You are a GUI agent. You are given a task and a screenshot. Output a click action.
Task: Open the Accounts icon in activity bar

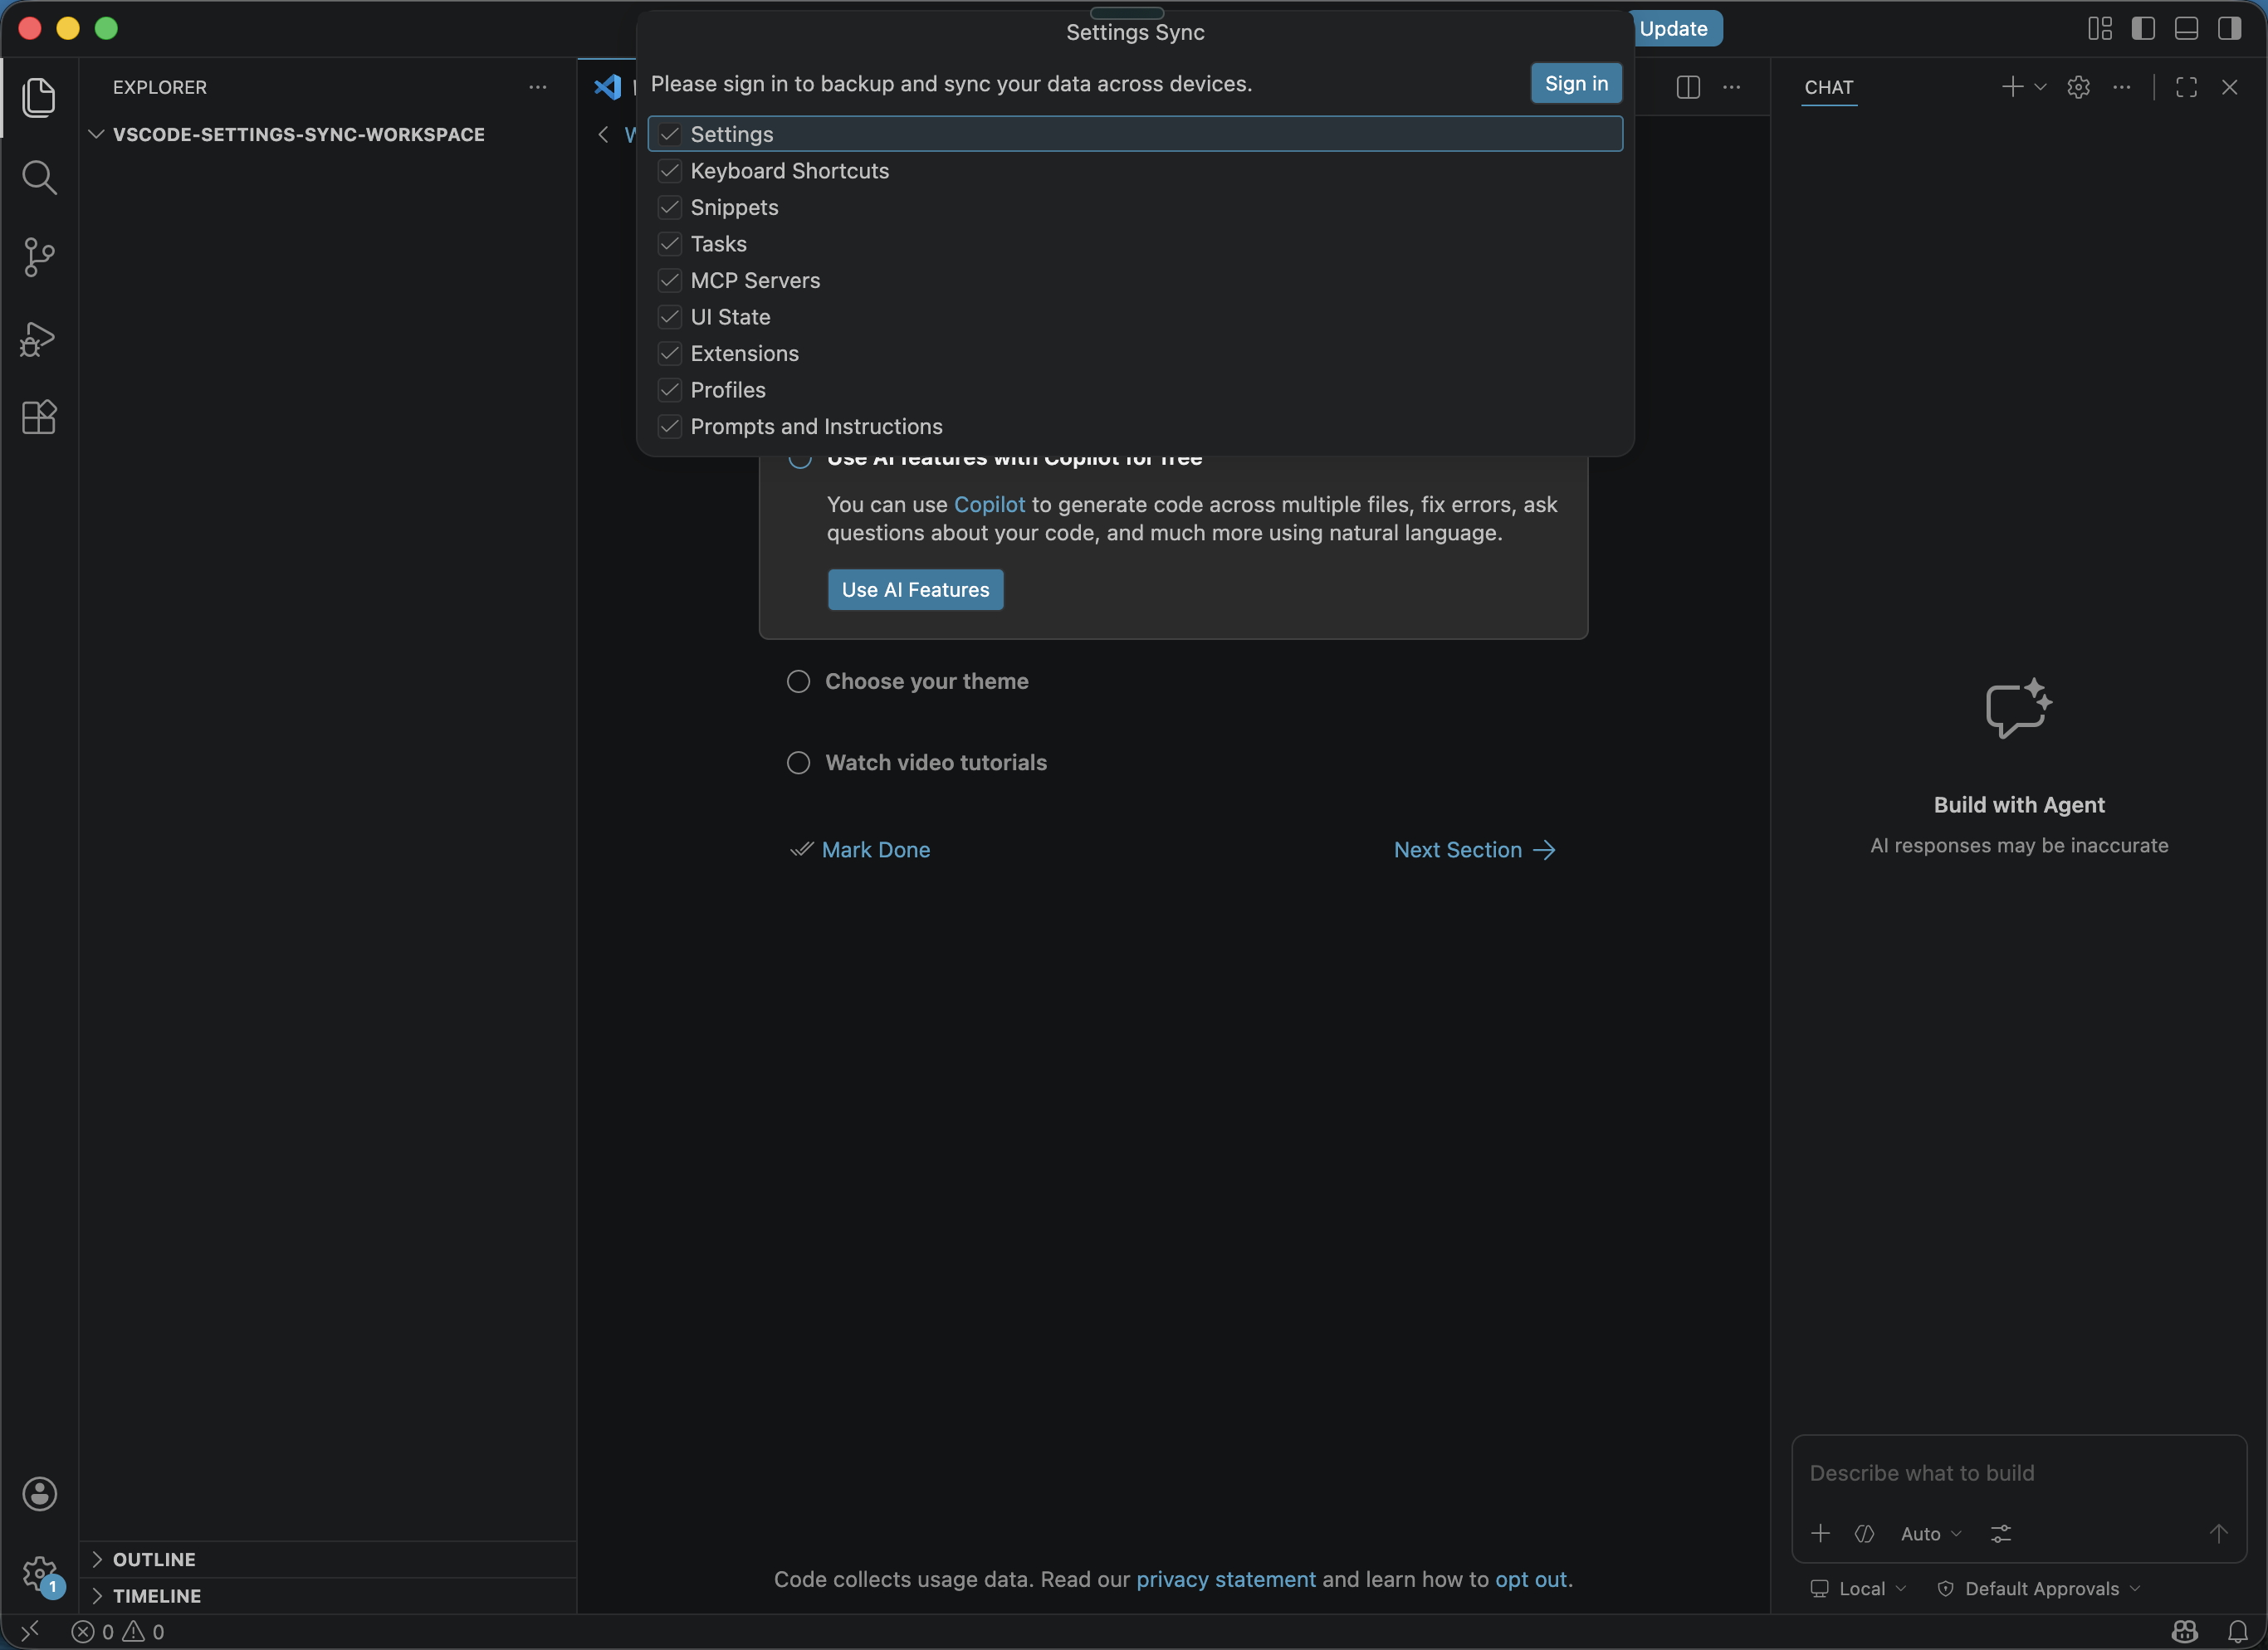39,1494
